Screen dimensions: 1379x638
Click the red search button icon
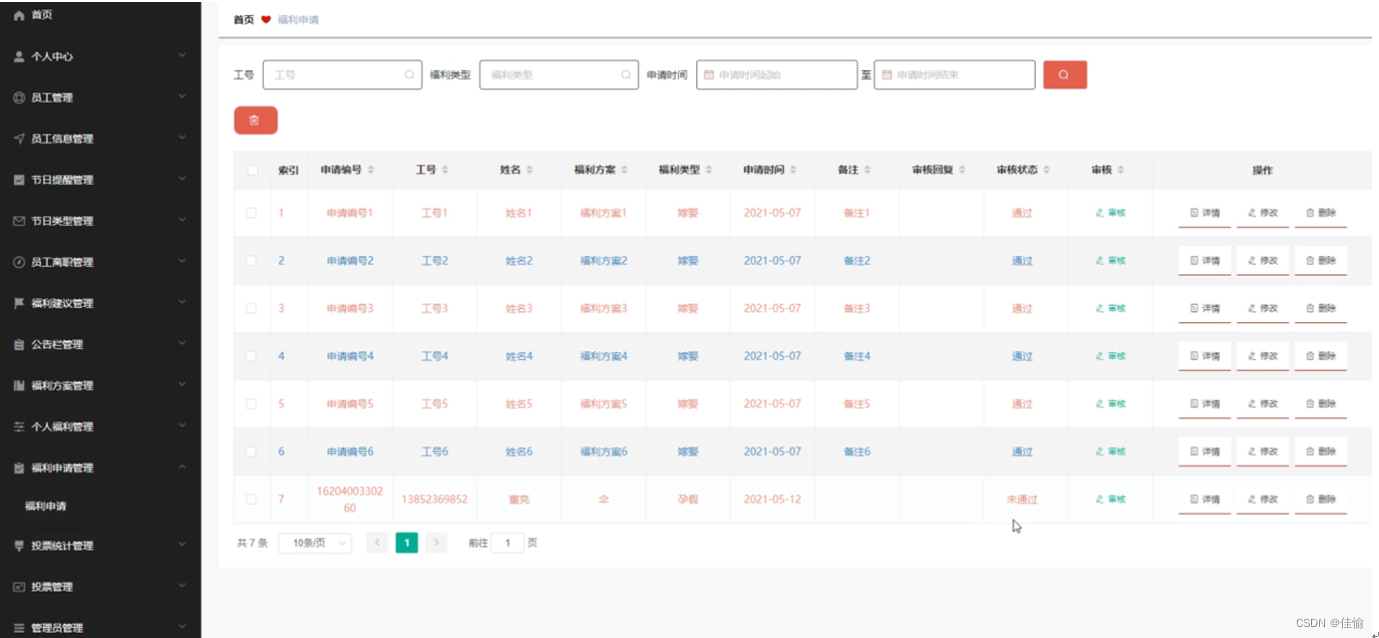click(1064, 75)
